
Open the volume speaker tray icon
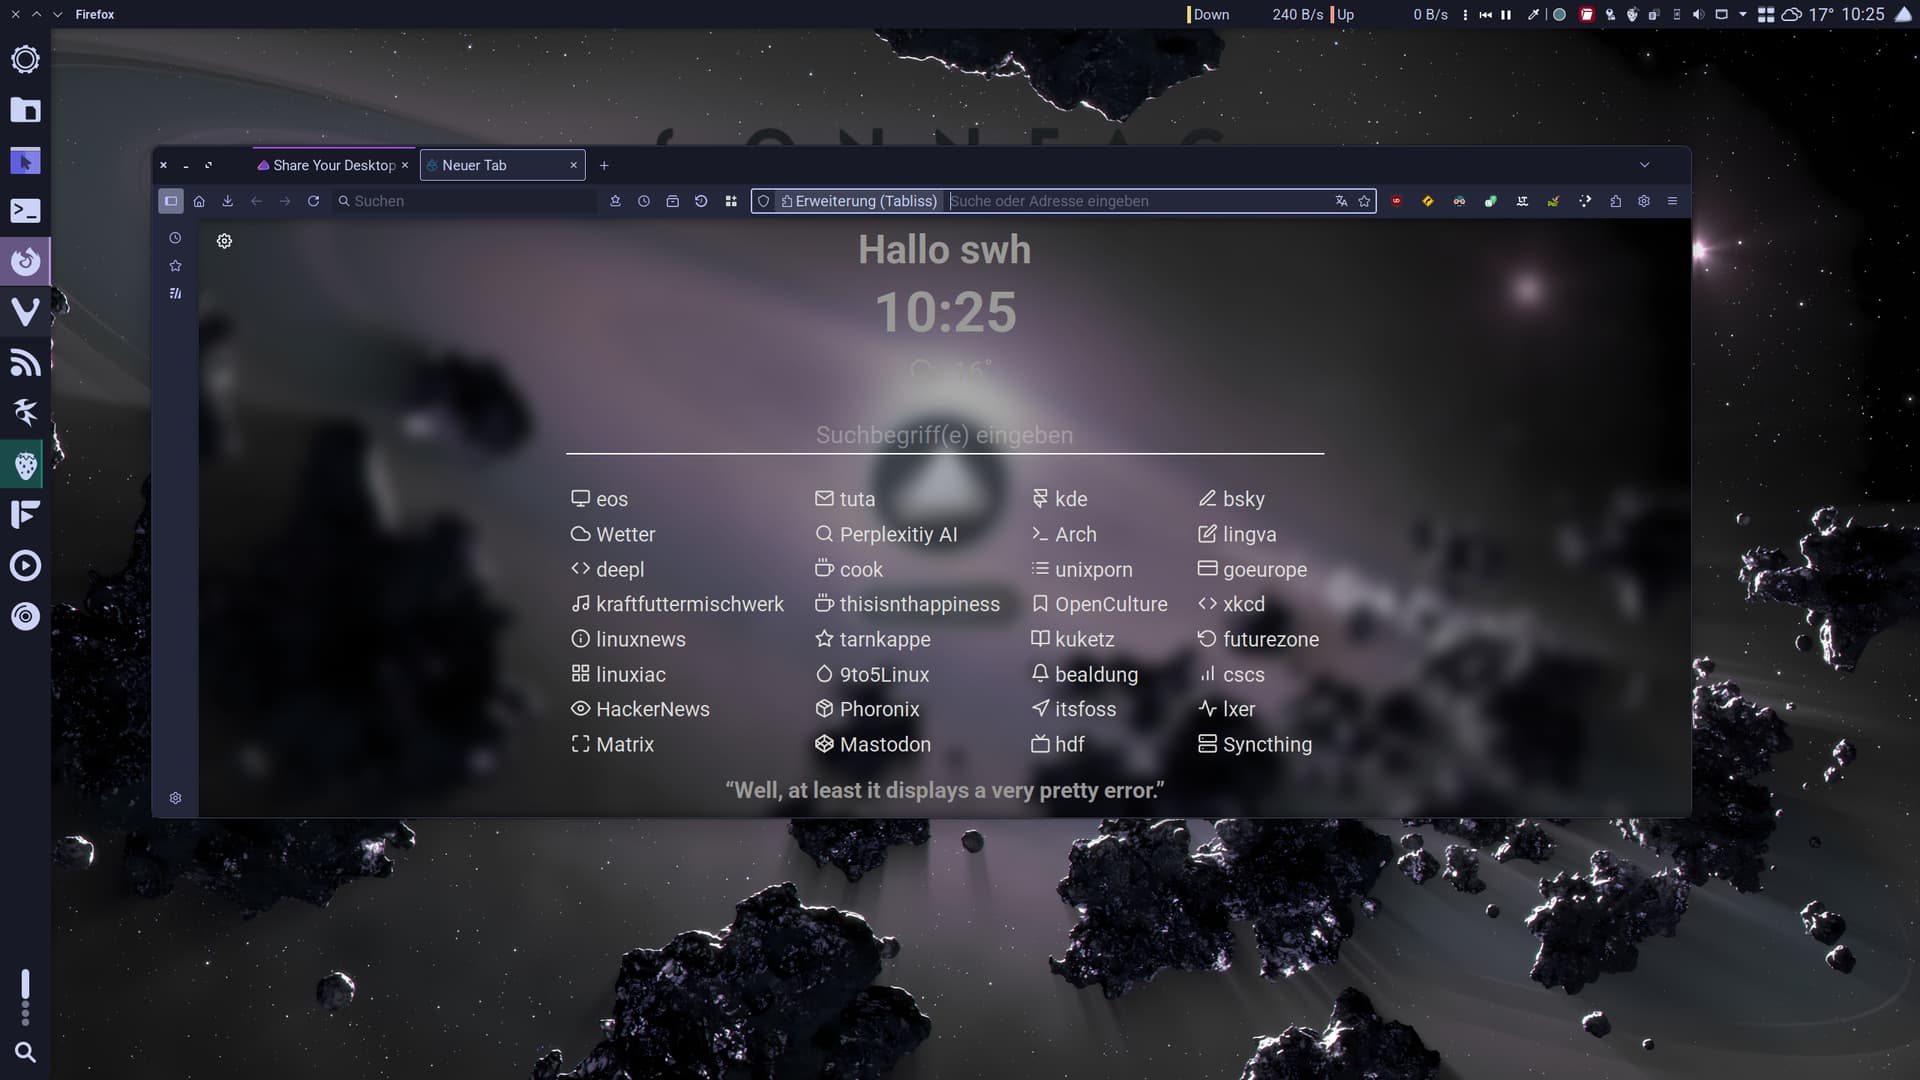point(1698,15)
